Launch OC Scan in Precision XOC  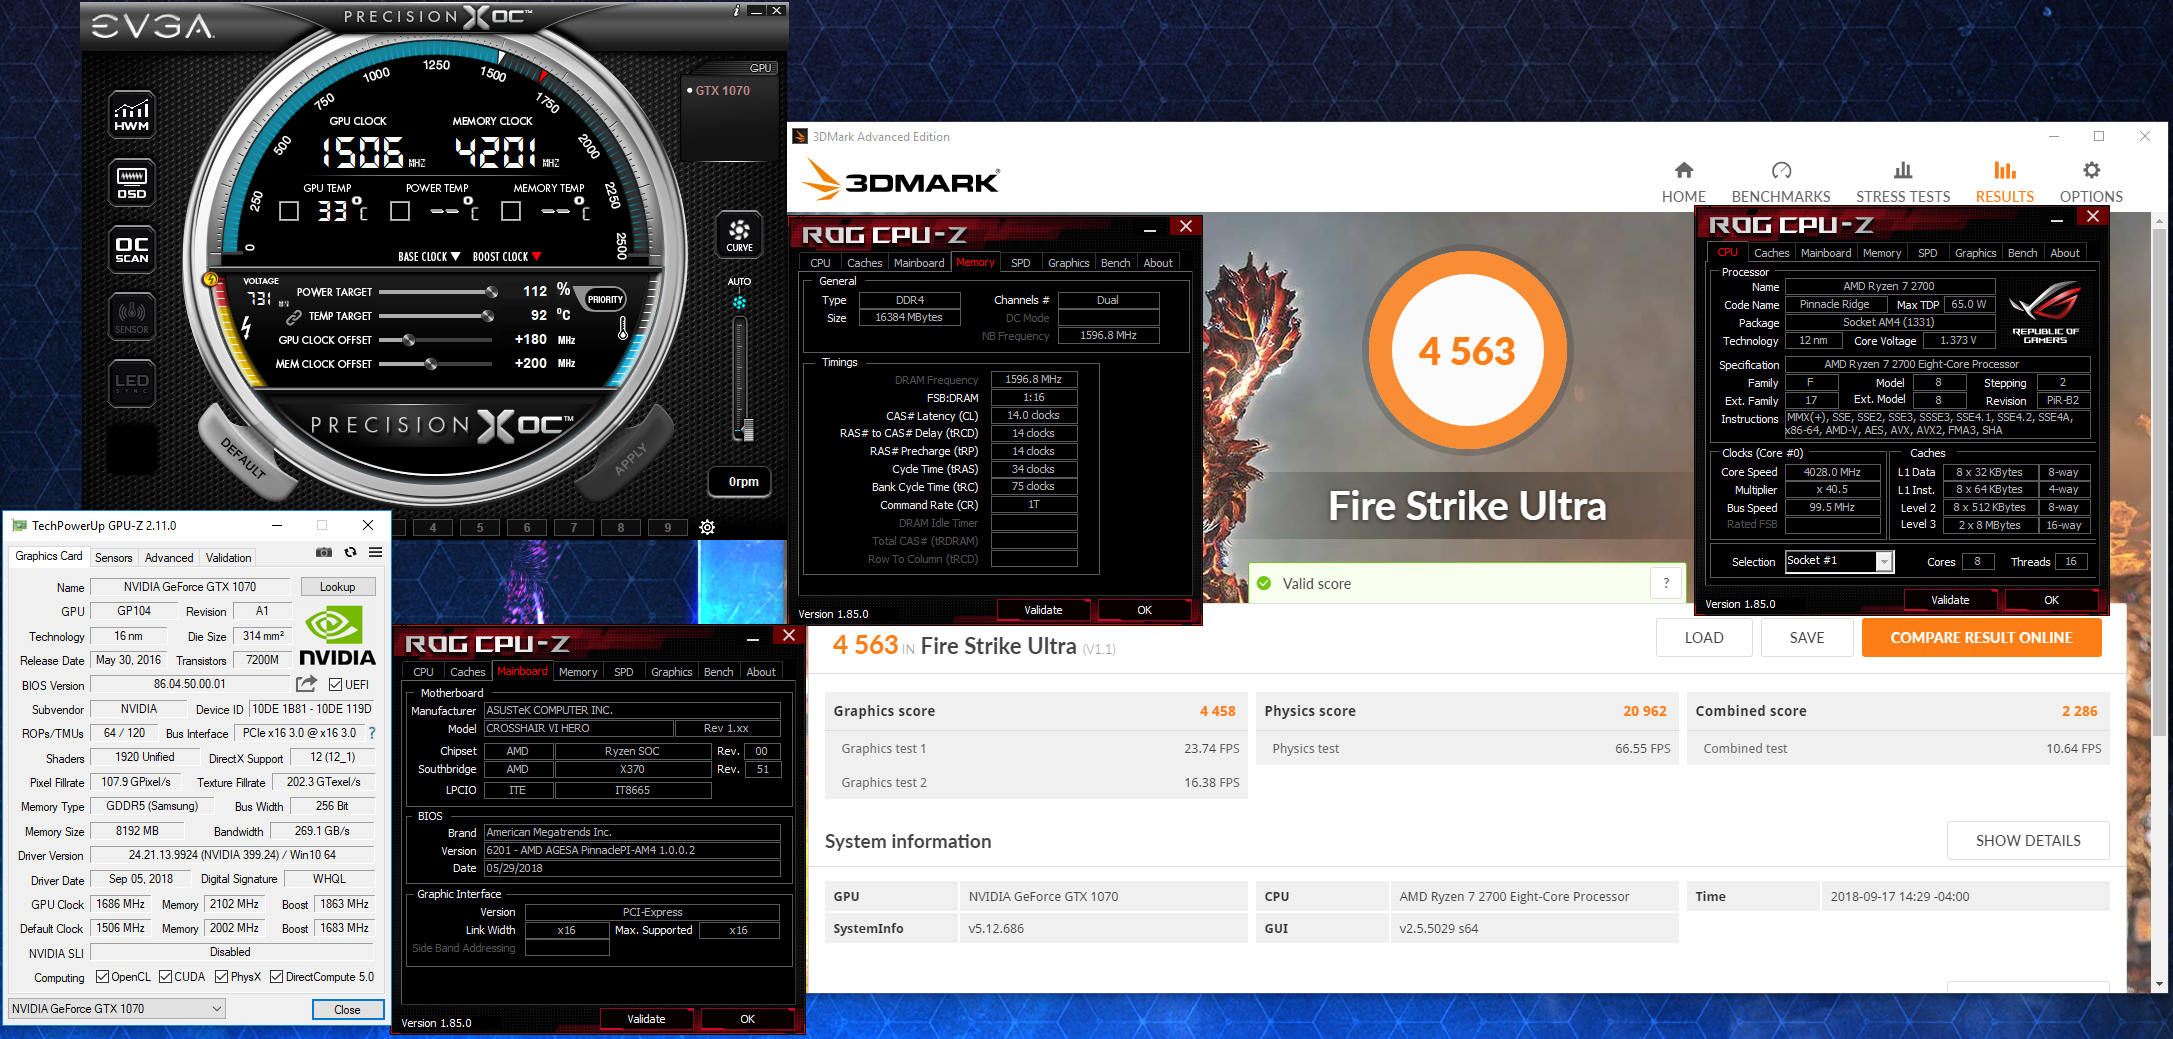(x=132, y=249)
